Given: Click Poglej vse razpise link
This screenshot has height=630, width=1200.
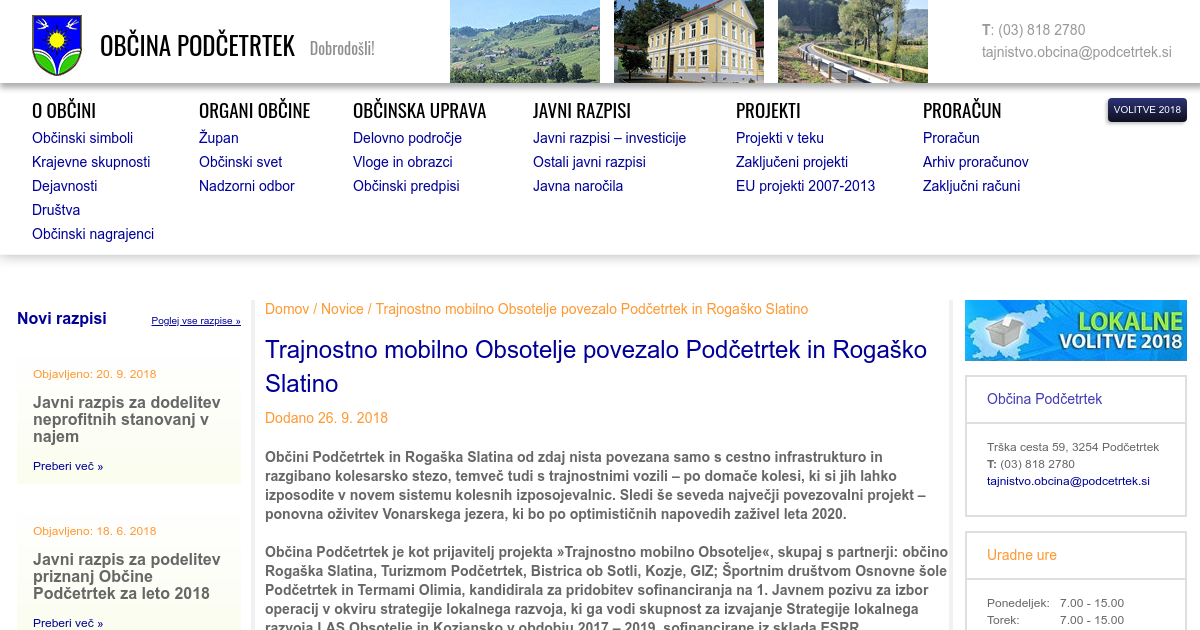Looking at the screenshot, I should pyautogui.click(x=196, y=321).
